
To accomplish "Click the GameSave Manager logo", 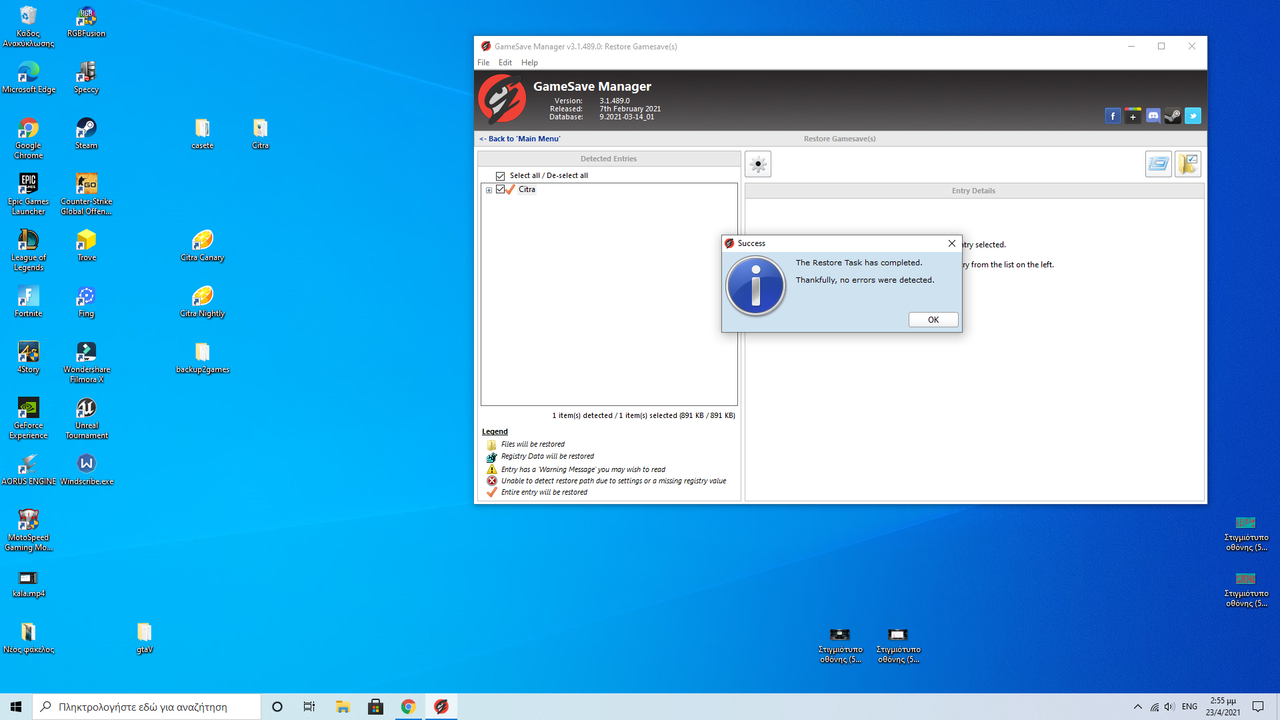I will click(502, 99).
